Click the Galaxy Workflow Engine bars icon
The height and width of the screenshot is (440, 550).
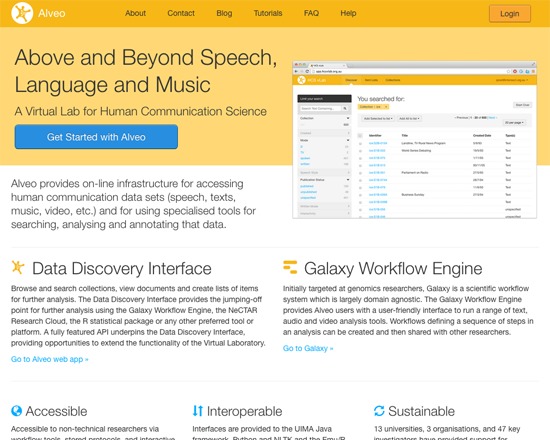click(x=290, y=267)
